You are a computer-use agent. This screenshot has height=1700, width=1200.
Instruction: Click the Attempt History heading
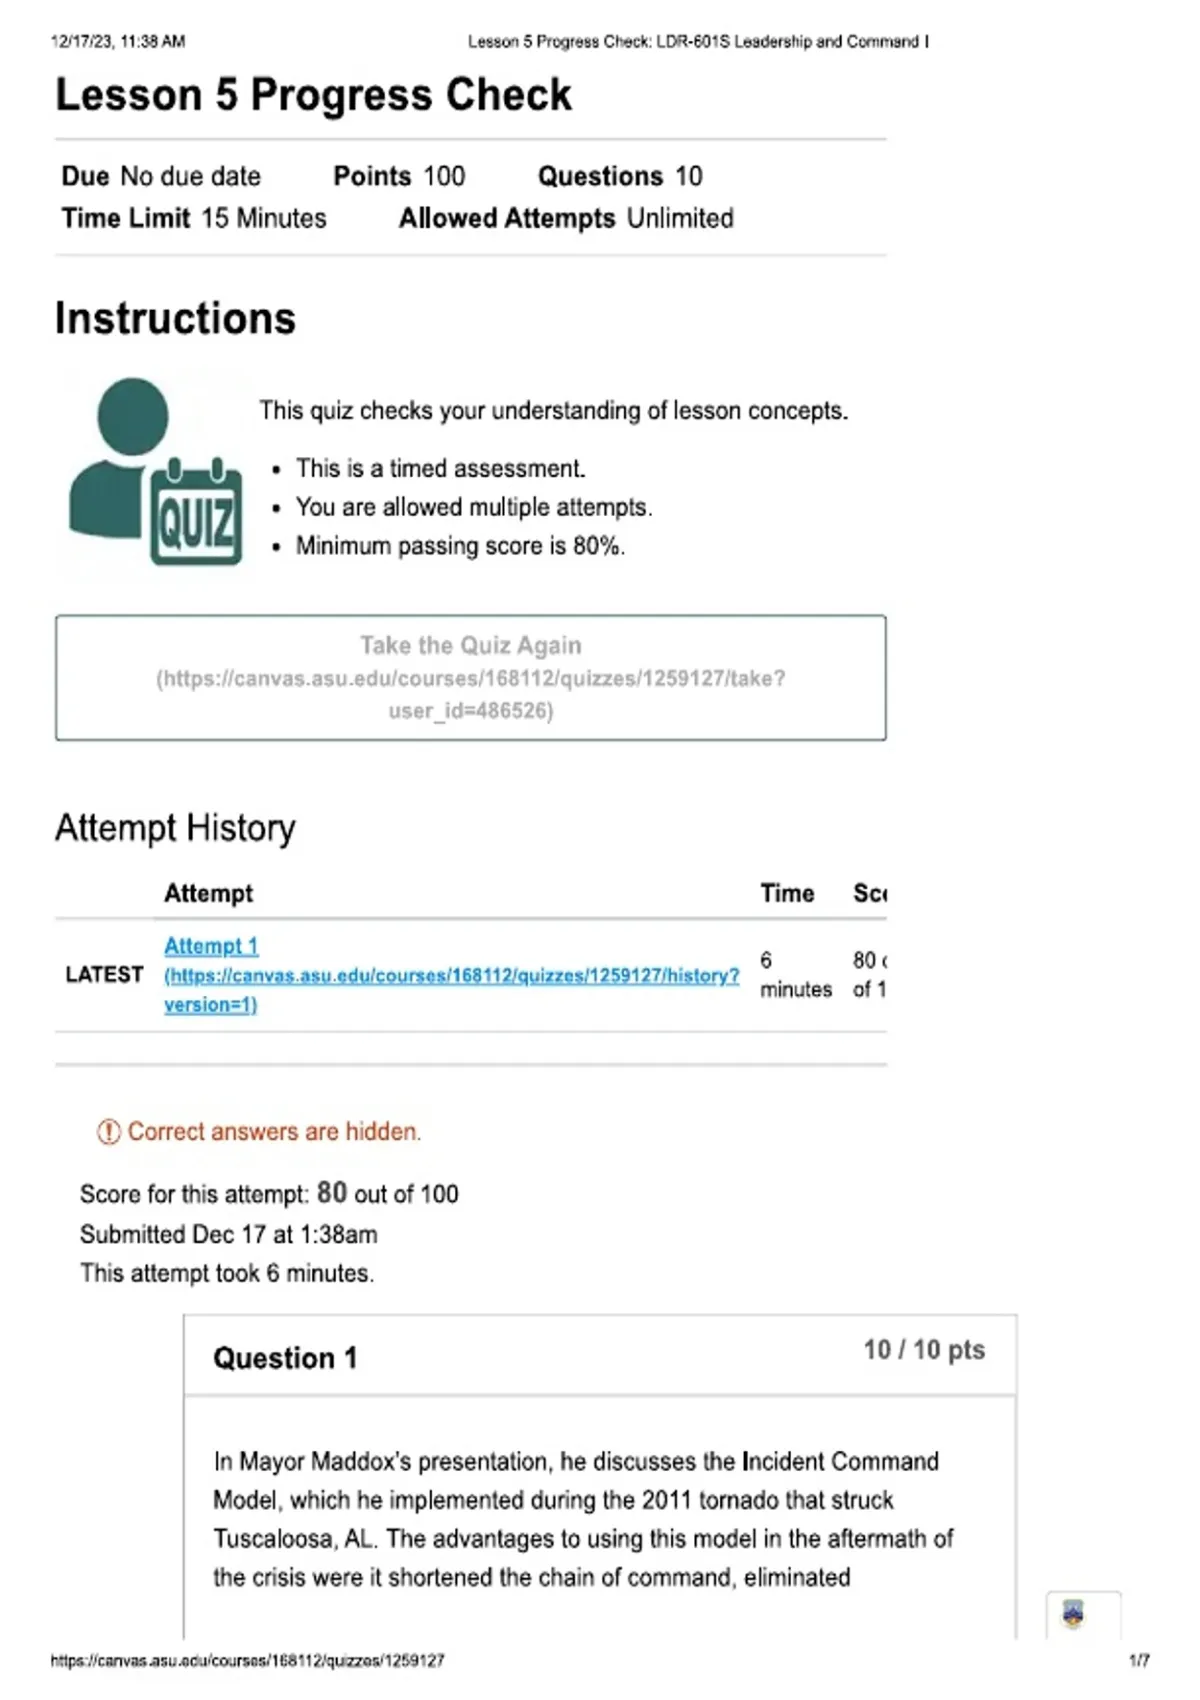point(176,828)
